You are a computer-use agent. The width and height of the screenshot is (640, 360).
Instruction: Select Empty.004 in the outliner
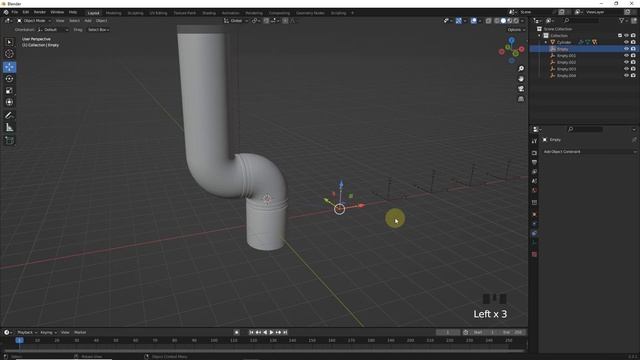tap(566, 76)
